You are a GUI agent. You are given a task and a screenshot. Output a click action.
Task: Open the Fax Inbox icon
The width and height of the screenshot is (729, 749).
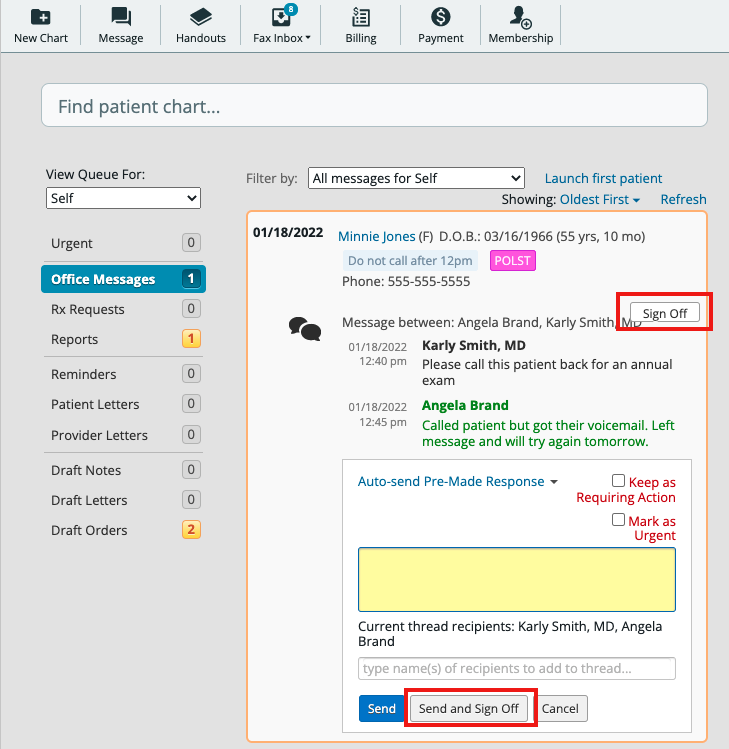pyautogui.click(x=280, y=17)
